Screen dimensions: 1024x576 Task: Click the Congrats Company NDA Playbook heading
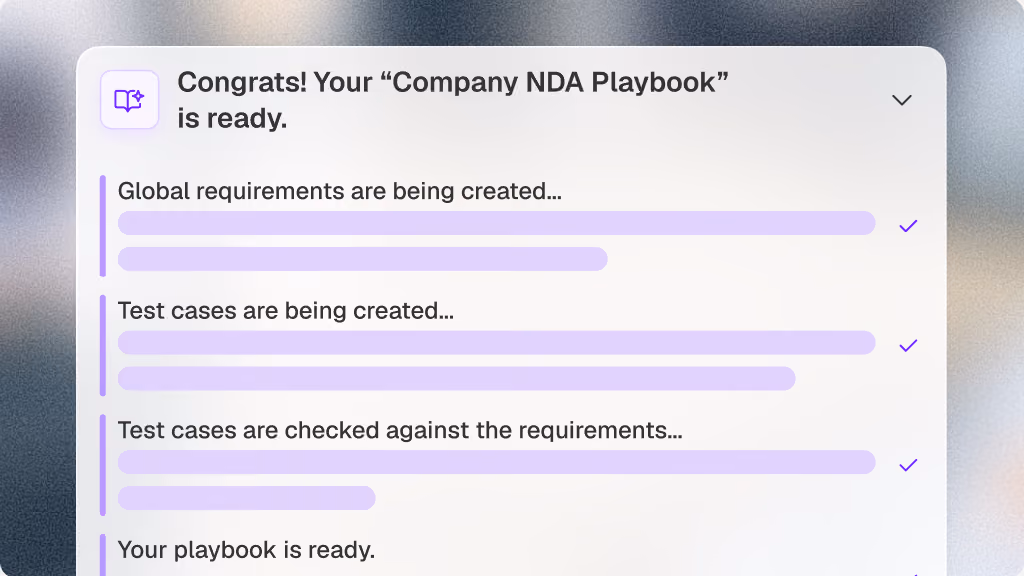pyautogui.click(x=453, y=100)
